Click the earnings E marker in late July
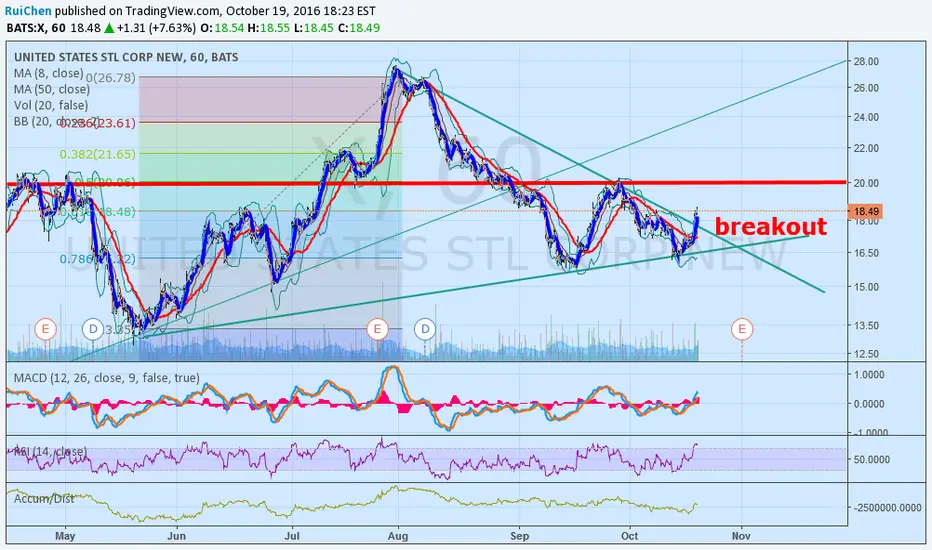Screen dimensions: 932x550 click(377, 329)
